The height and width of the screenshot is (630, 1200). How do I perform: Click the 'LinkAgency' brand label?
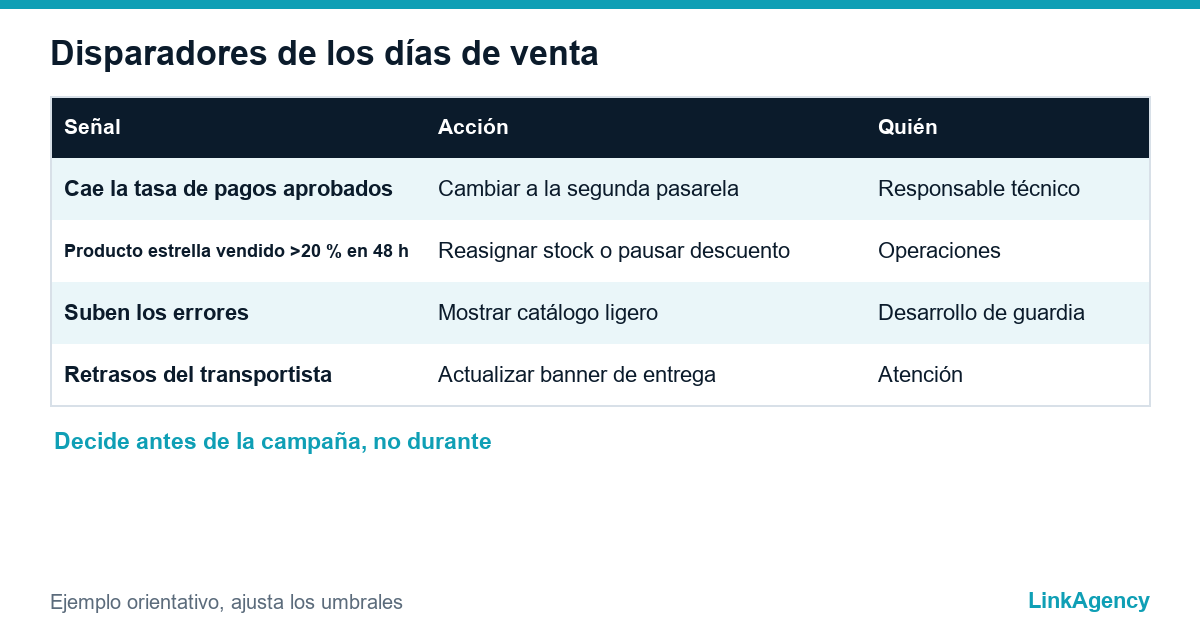pyautogui.click(x=1089, y=601)
